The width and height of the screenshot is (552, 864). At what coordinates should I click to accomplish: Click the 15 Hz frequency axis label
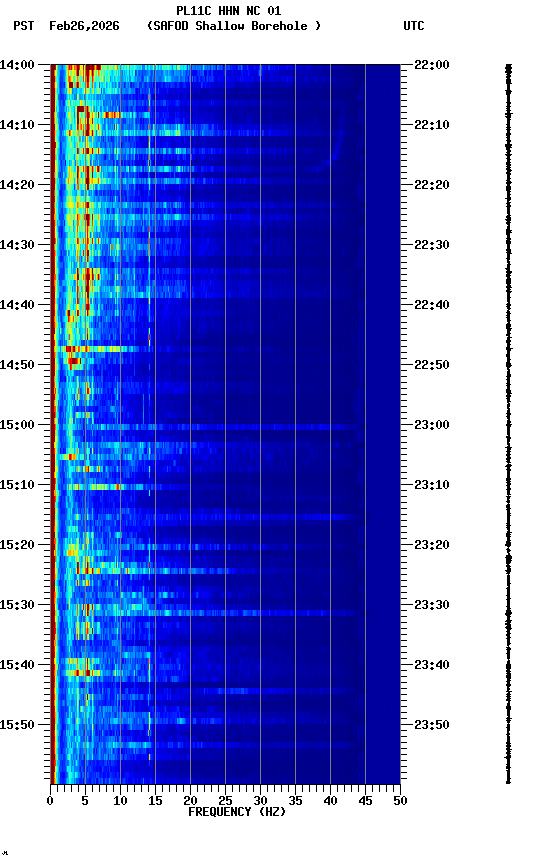(x=155, y=801)
